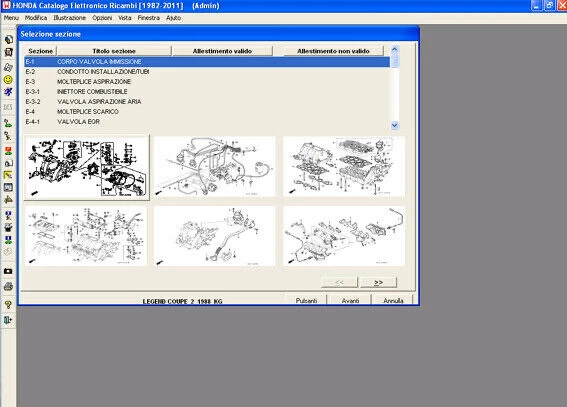Click the << previous page button
Image resolution: width=567 pixels, height=407 pixels.
pos(339,282)
